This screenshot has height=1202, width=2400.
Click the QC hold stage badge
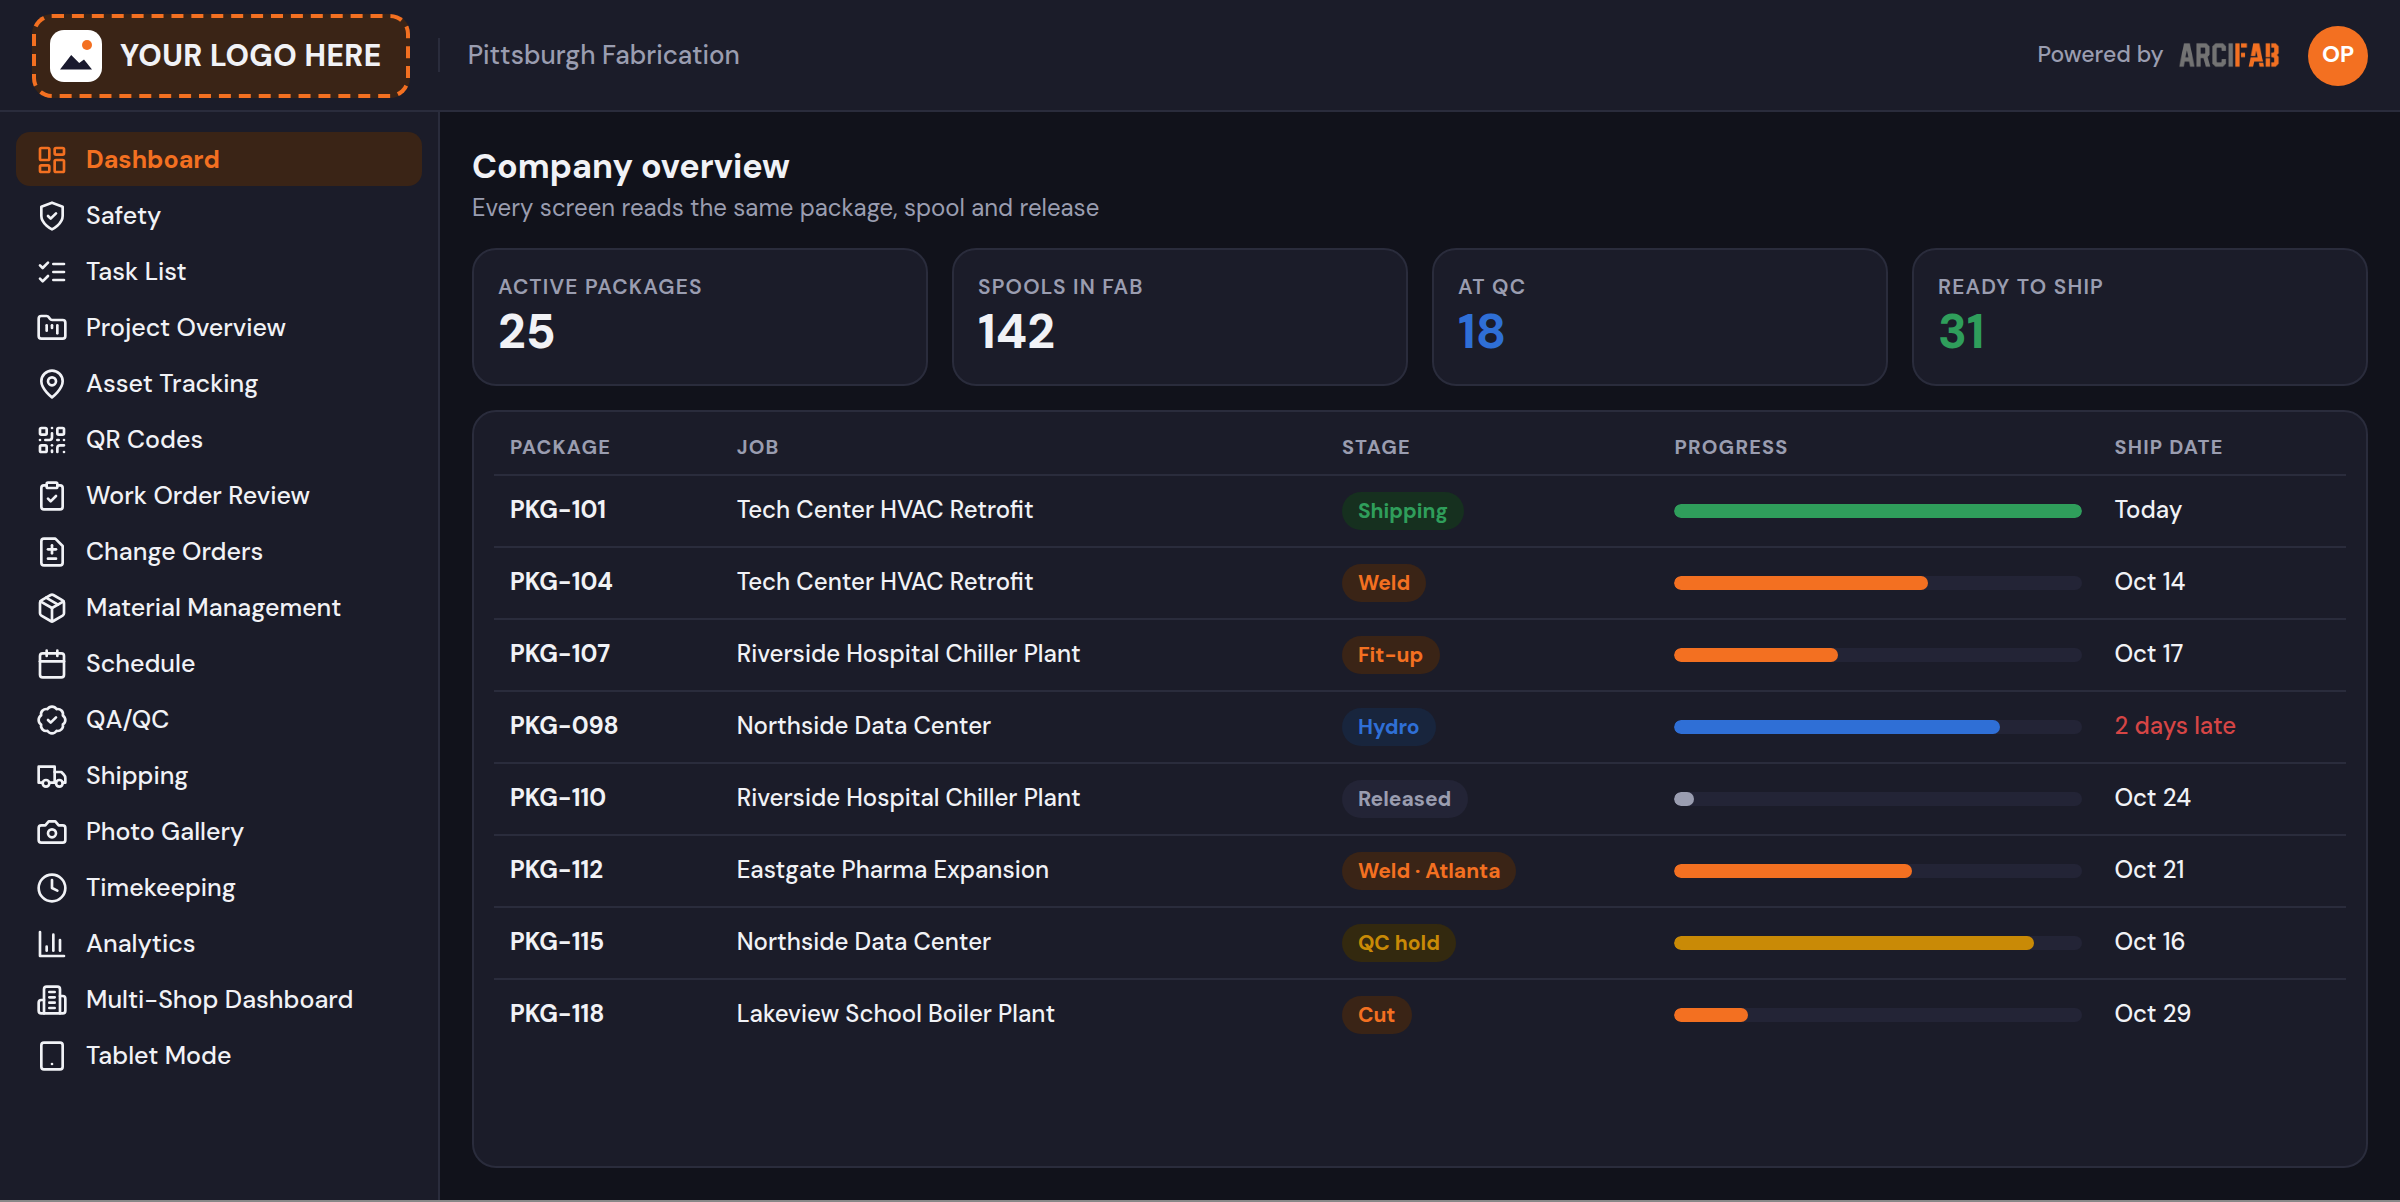click(1398, 943)
